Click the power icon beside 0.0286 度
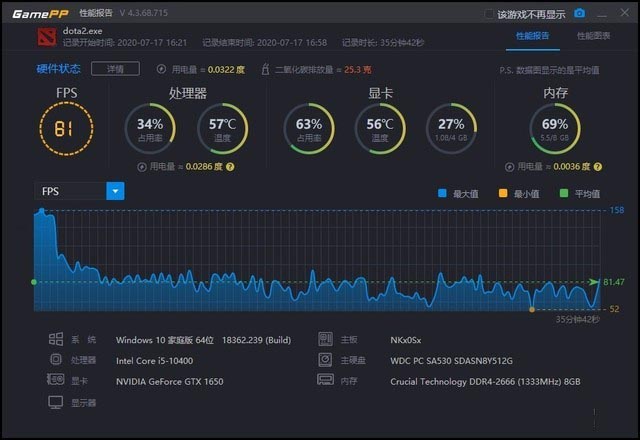This screenshot has height=440, width=640. [142, 167]
